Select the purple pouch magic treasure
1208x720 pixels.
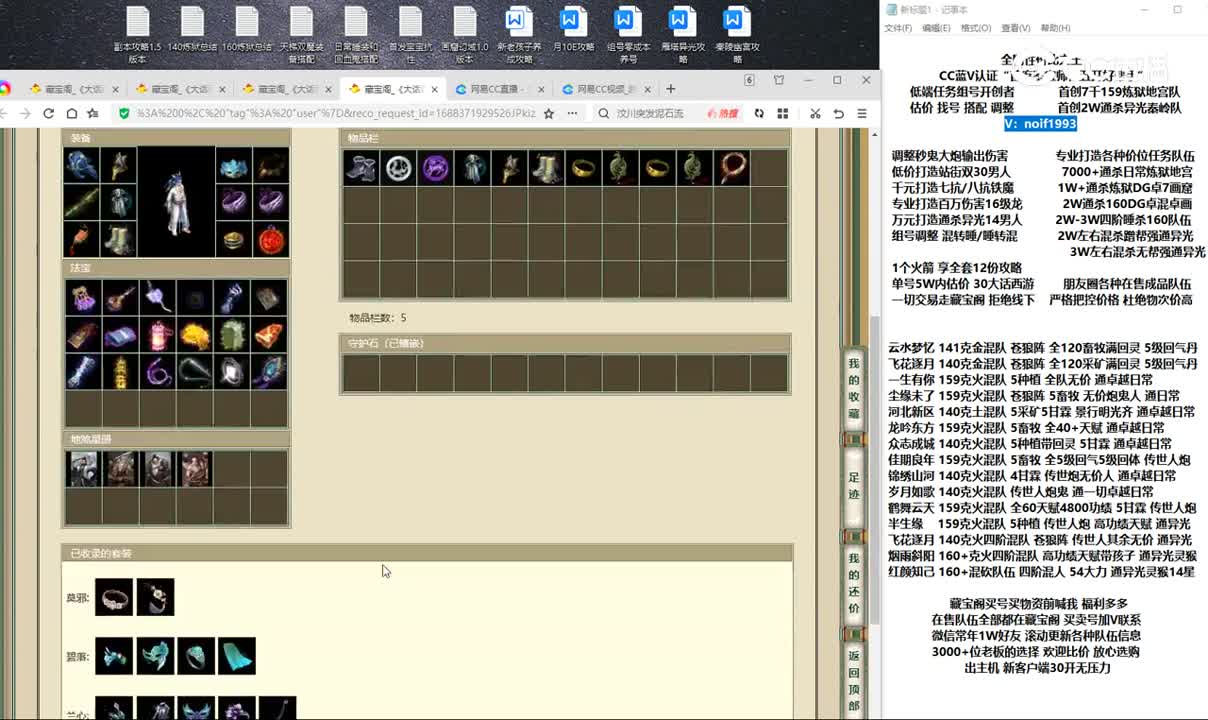pyautogui.click(x=82, y=298)
